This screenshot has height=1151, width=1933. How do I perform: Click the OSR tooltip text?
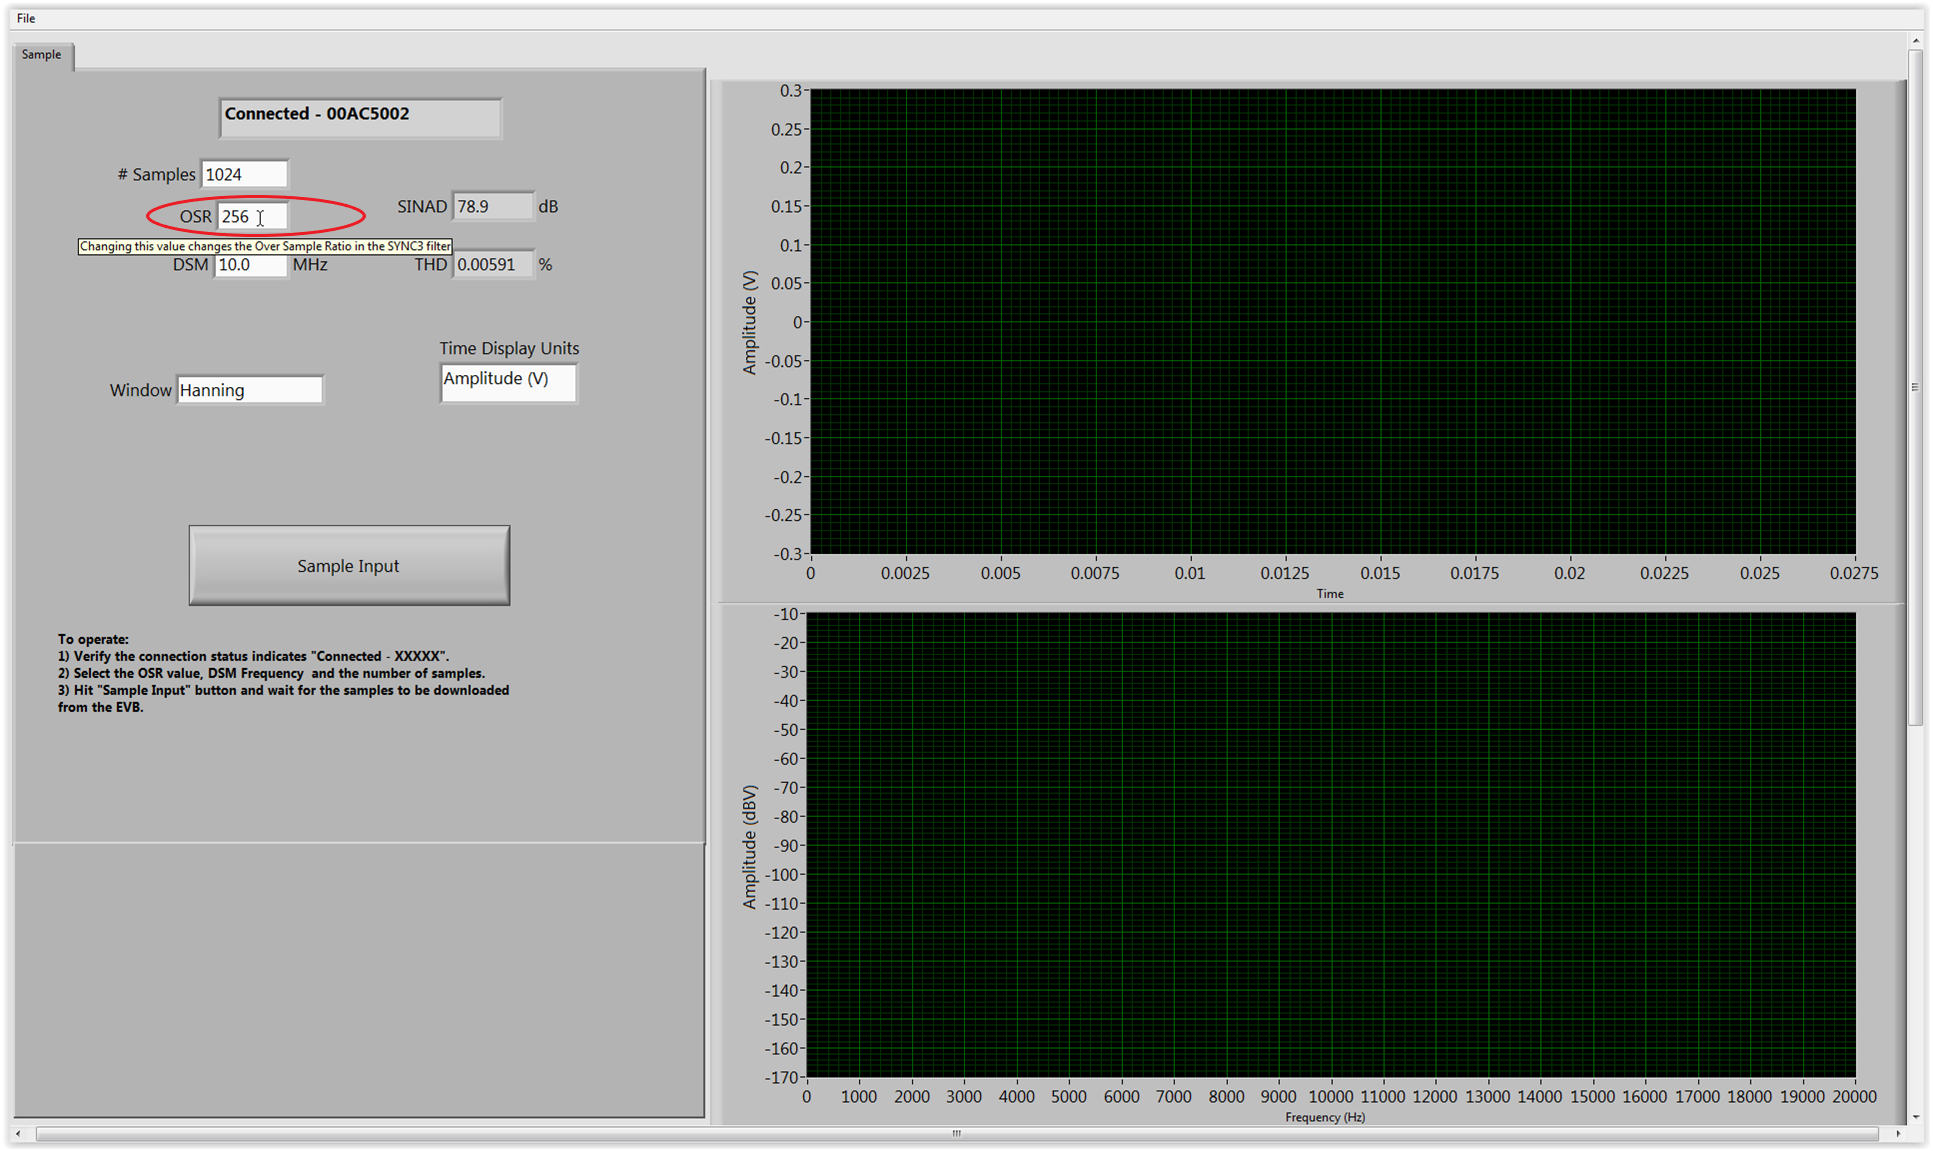point(265,246)
